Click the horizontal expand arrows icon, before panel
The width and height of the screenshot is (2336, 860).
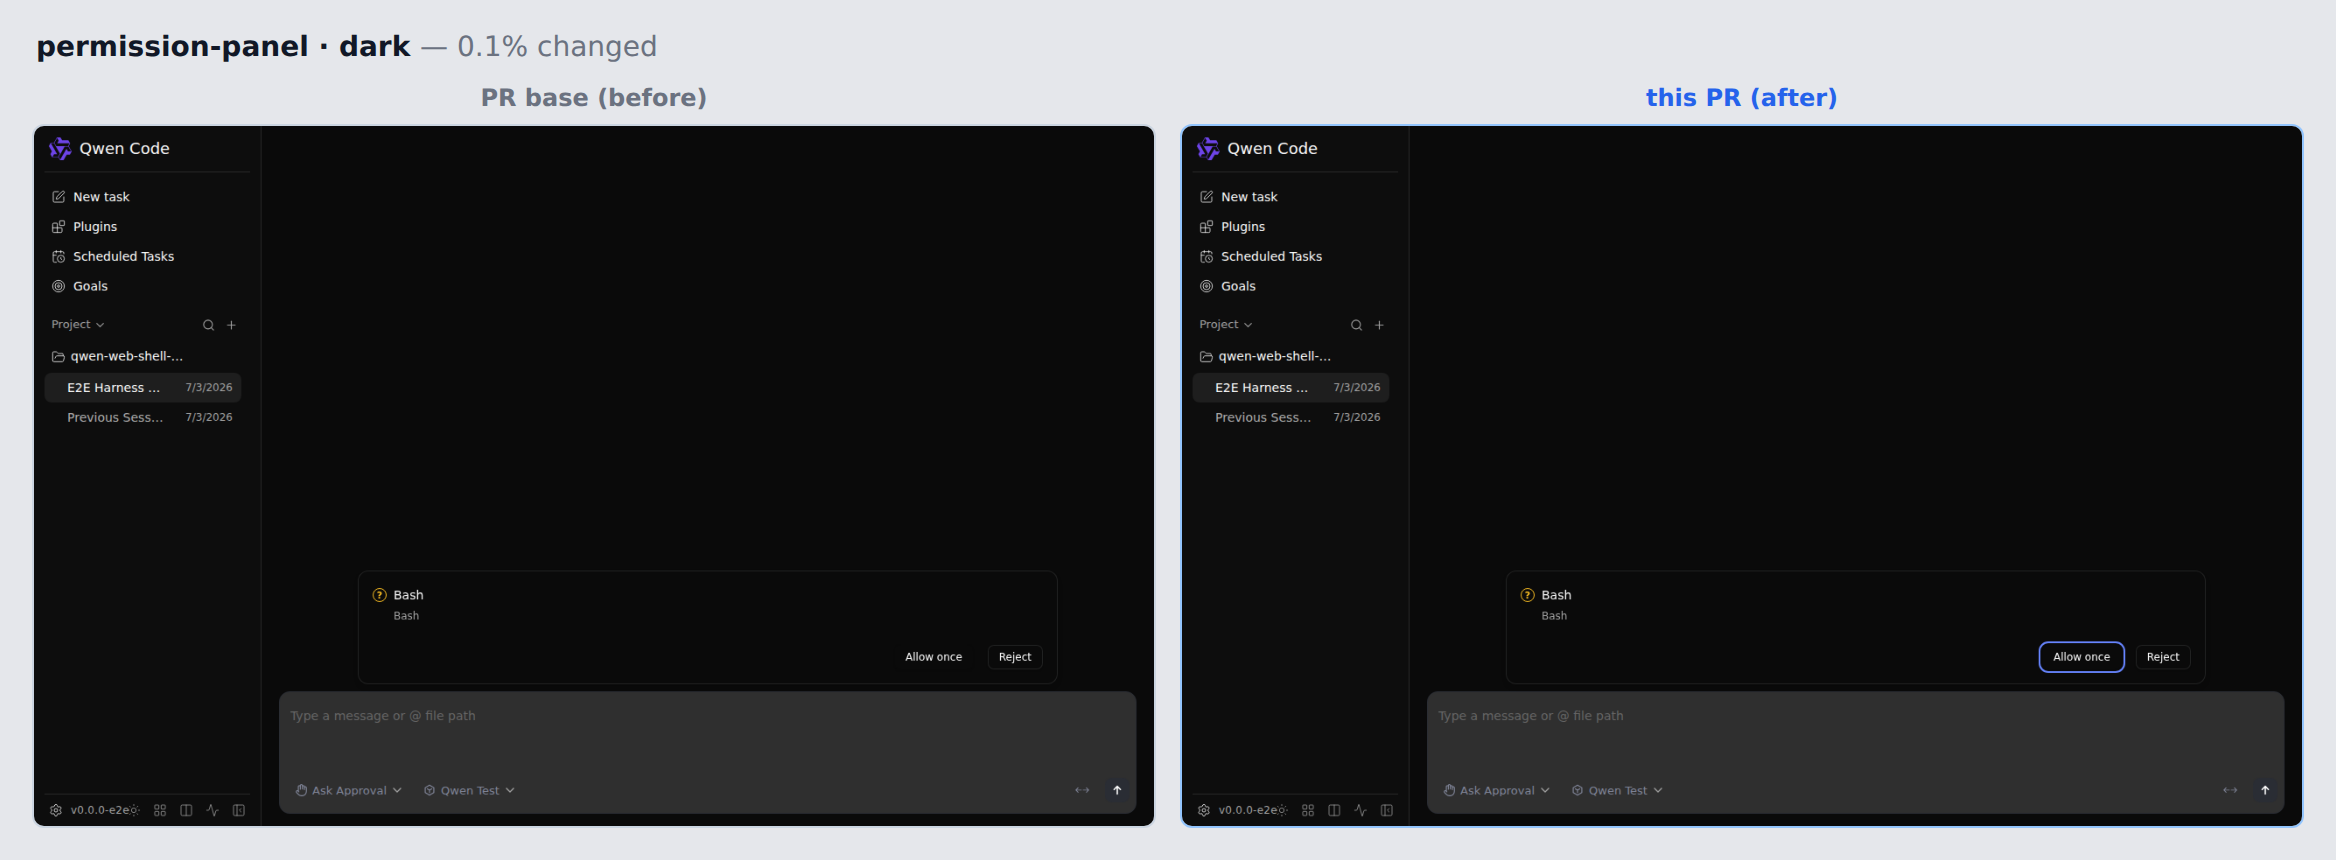click(x=1082, y=790)
